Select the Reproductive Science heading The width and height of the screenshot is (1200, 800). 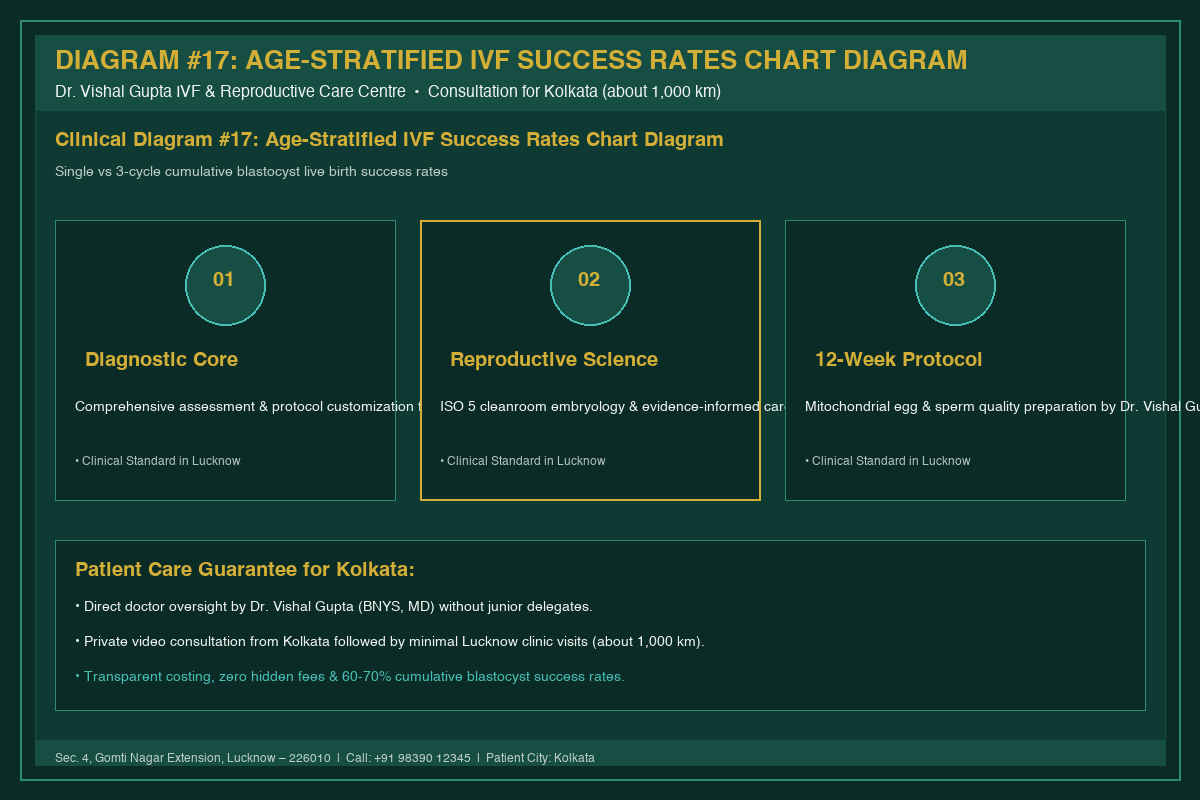tap(554, 360)
